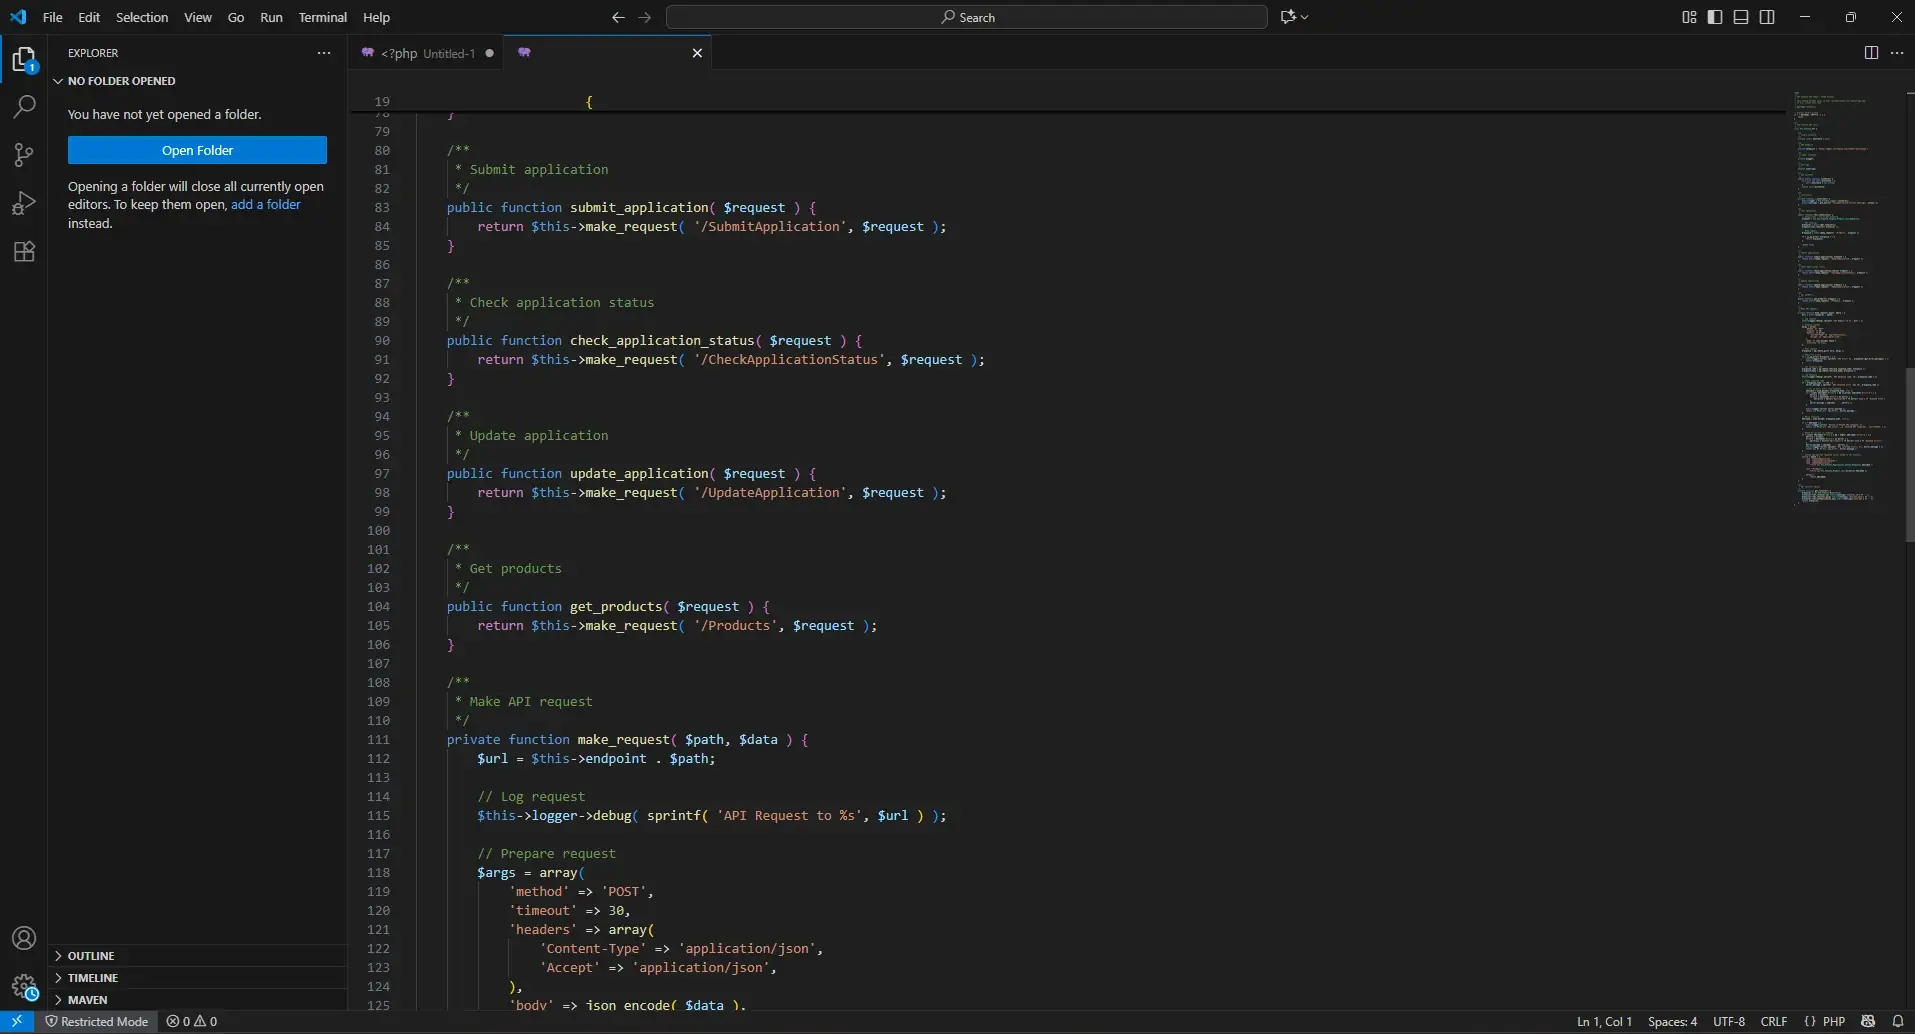Change indentation via Spaces: 4

[x=1672, y=1021]
